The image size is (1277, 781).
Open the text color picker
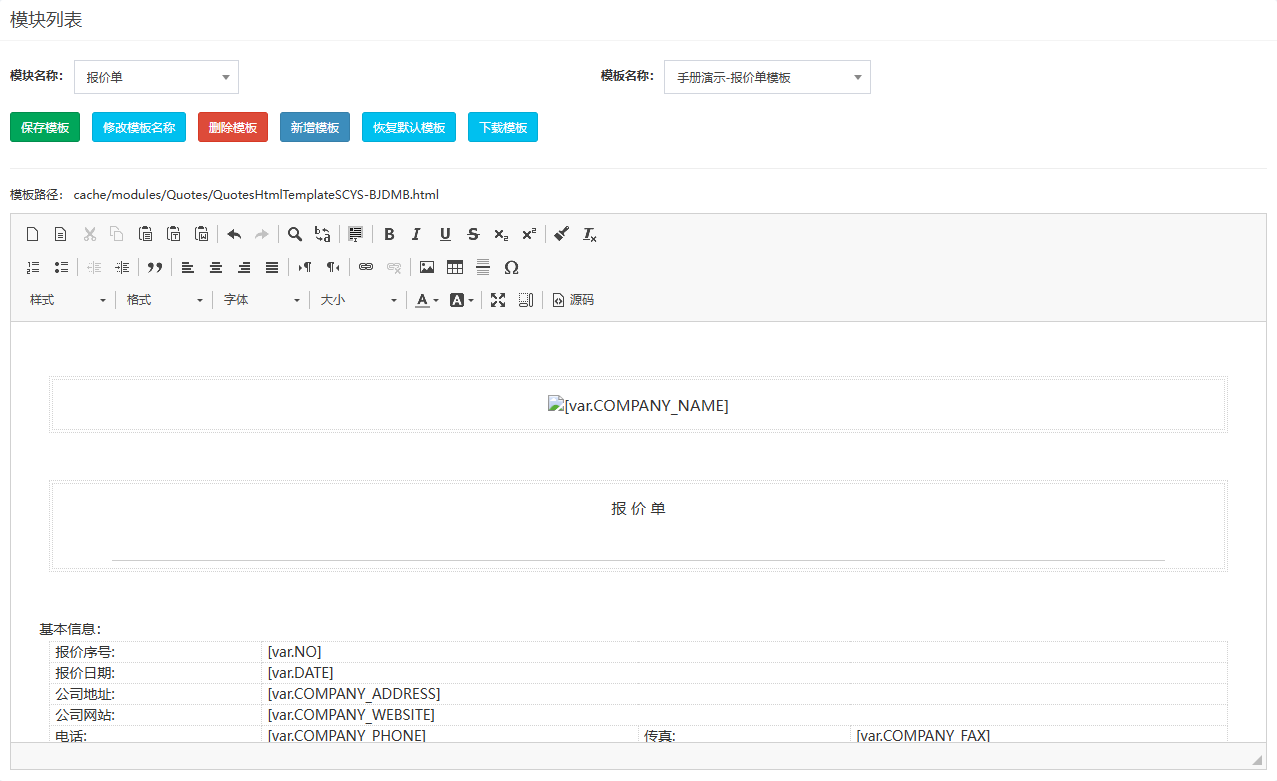(x=427, y=300)
